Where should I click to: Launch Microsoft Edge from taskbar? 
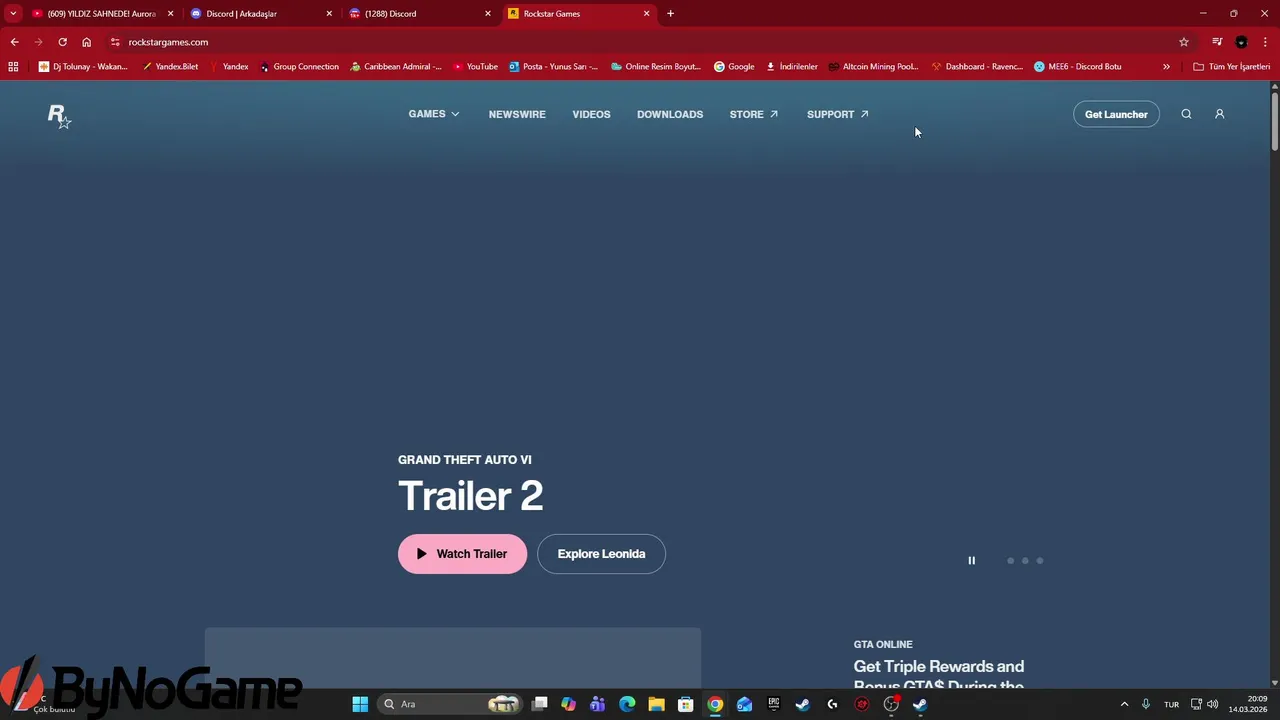[627, 704]
